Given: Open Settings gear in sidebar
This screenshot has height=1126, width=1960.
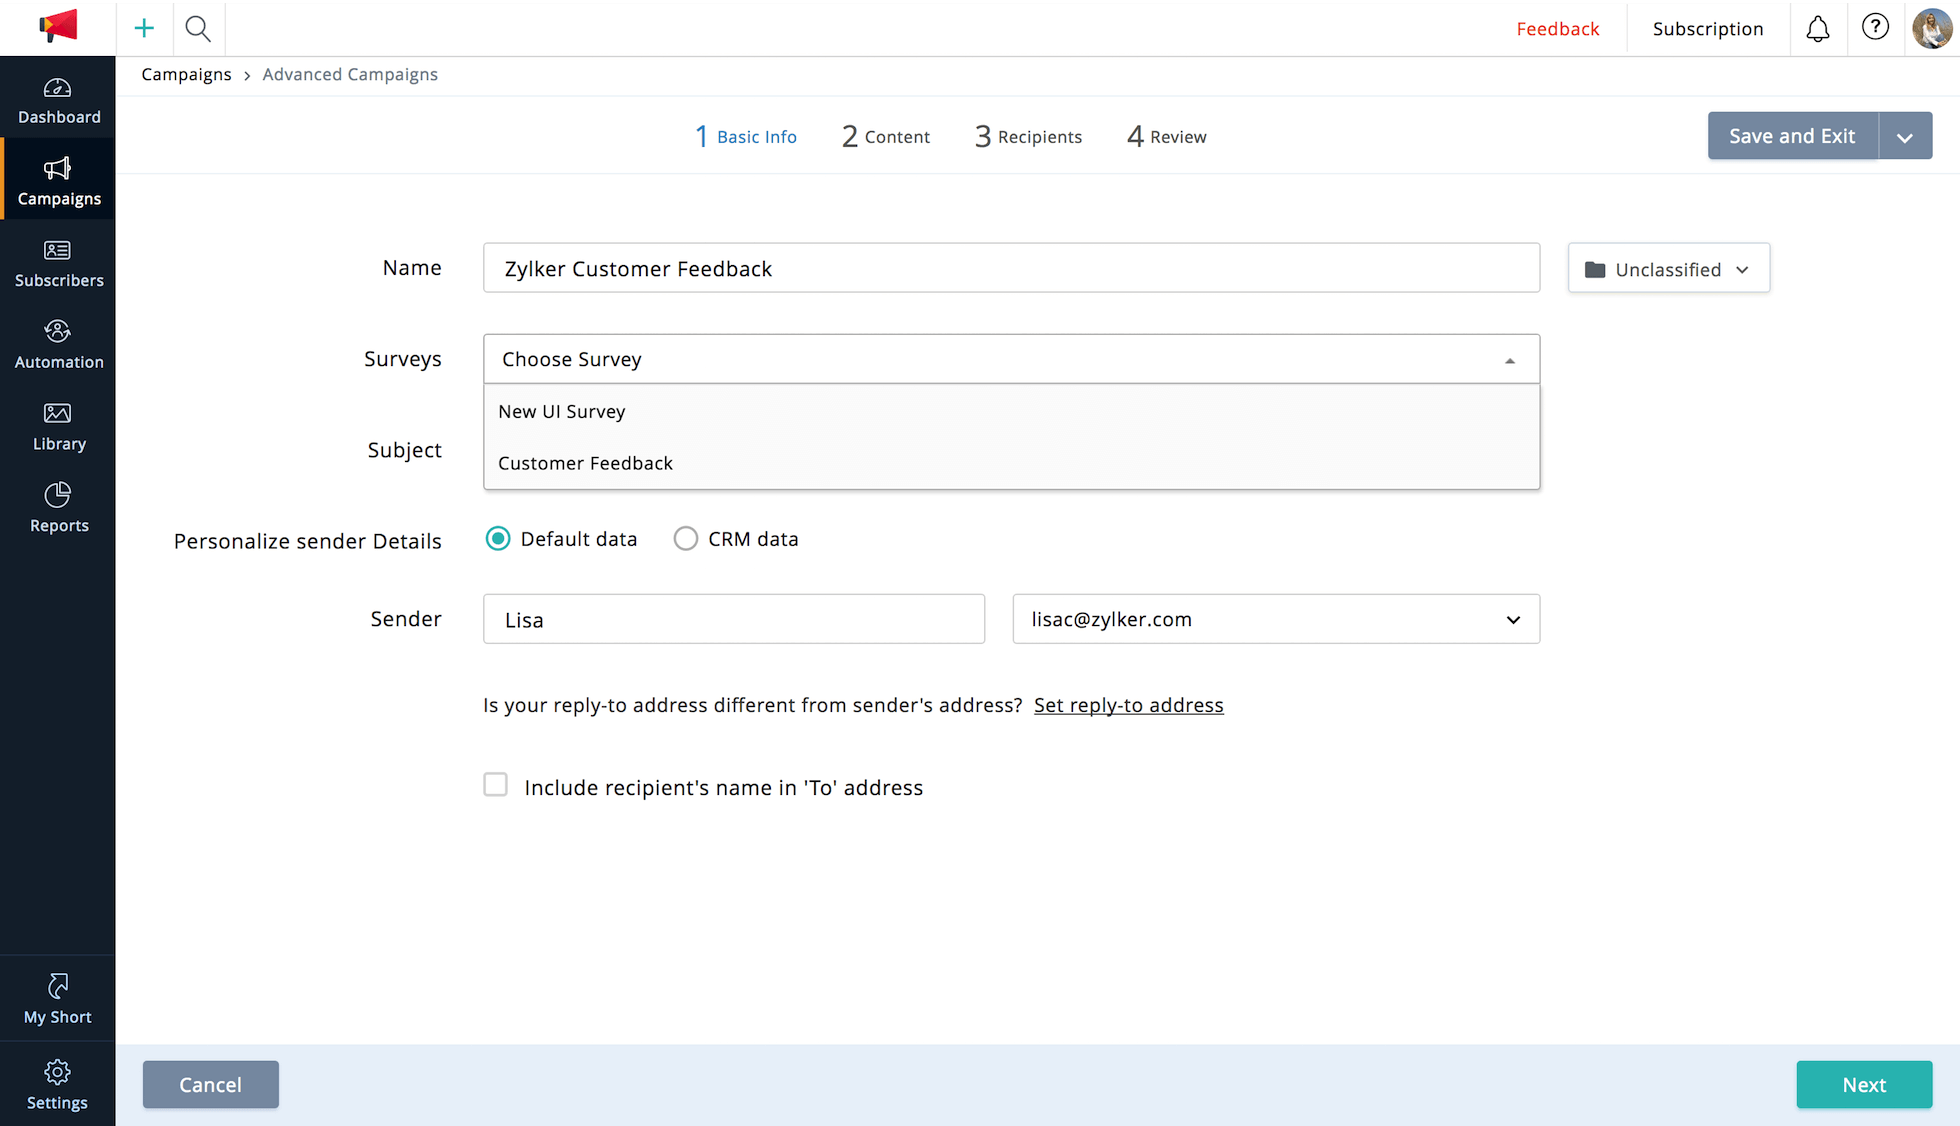Looking at the screenshot, I should coord(58,1085).
